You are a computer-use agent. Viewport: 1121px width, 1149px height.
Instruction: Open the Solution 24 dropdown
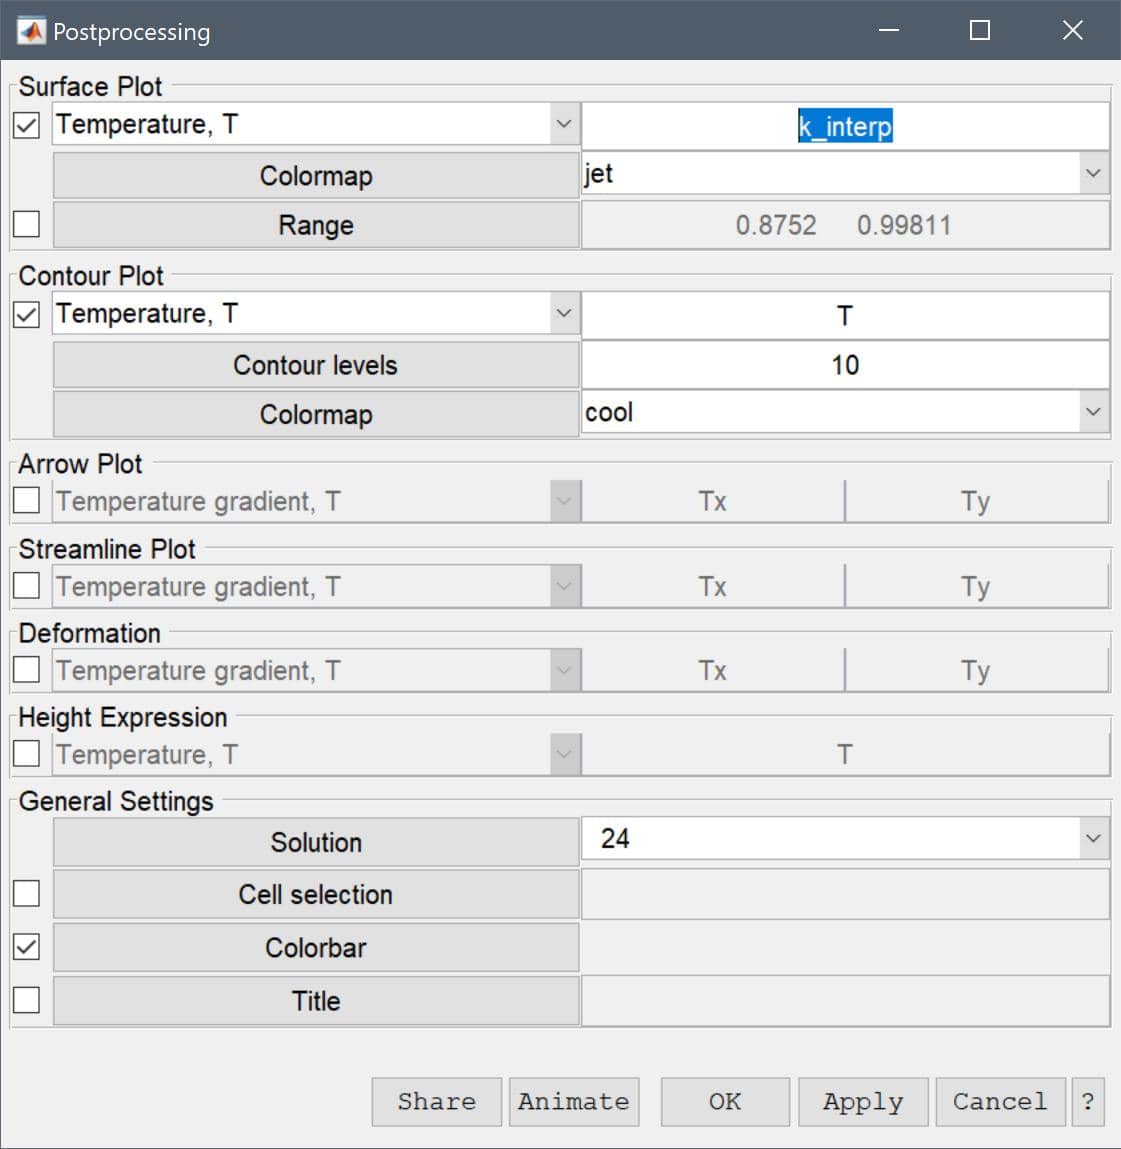846,838
